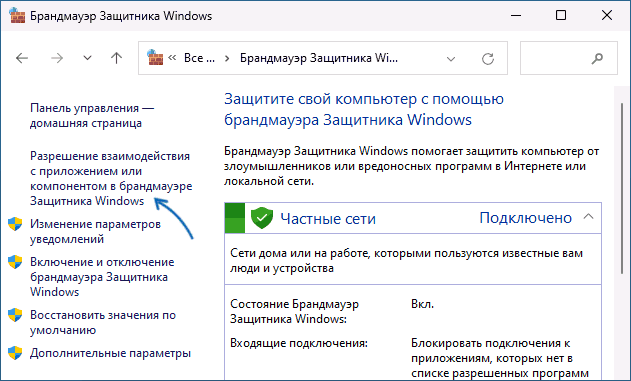Maximize the firewall window
631x381 pixels.
pyautogui.click(x=561, y=15)
